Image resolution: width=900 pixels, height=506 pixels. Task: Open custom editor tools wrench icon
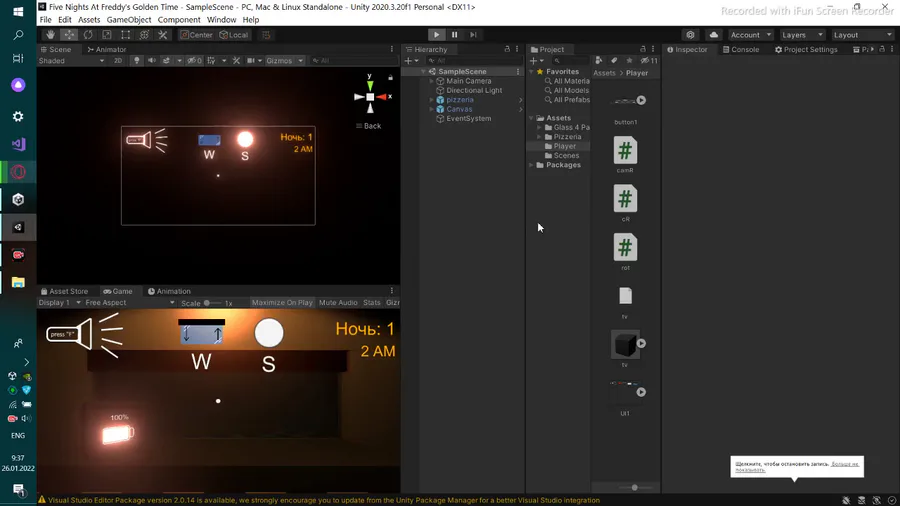tap(163, 35)
